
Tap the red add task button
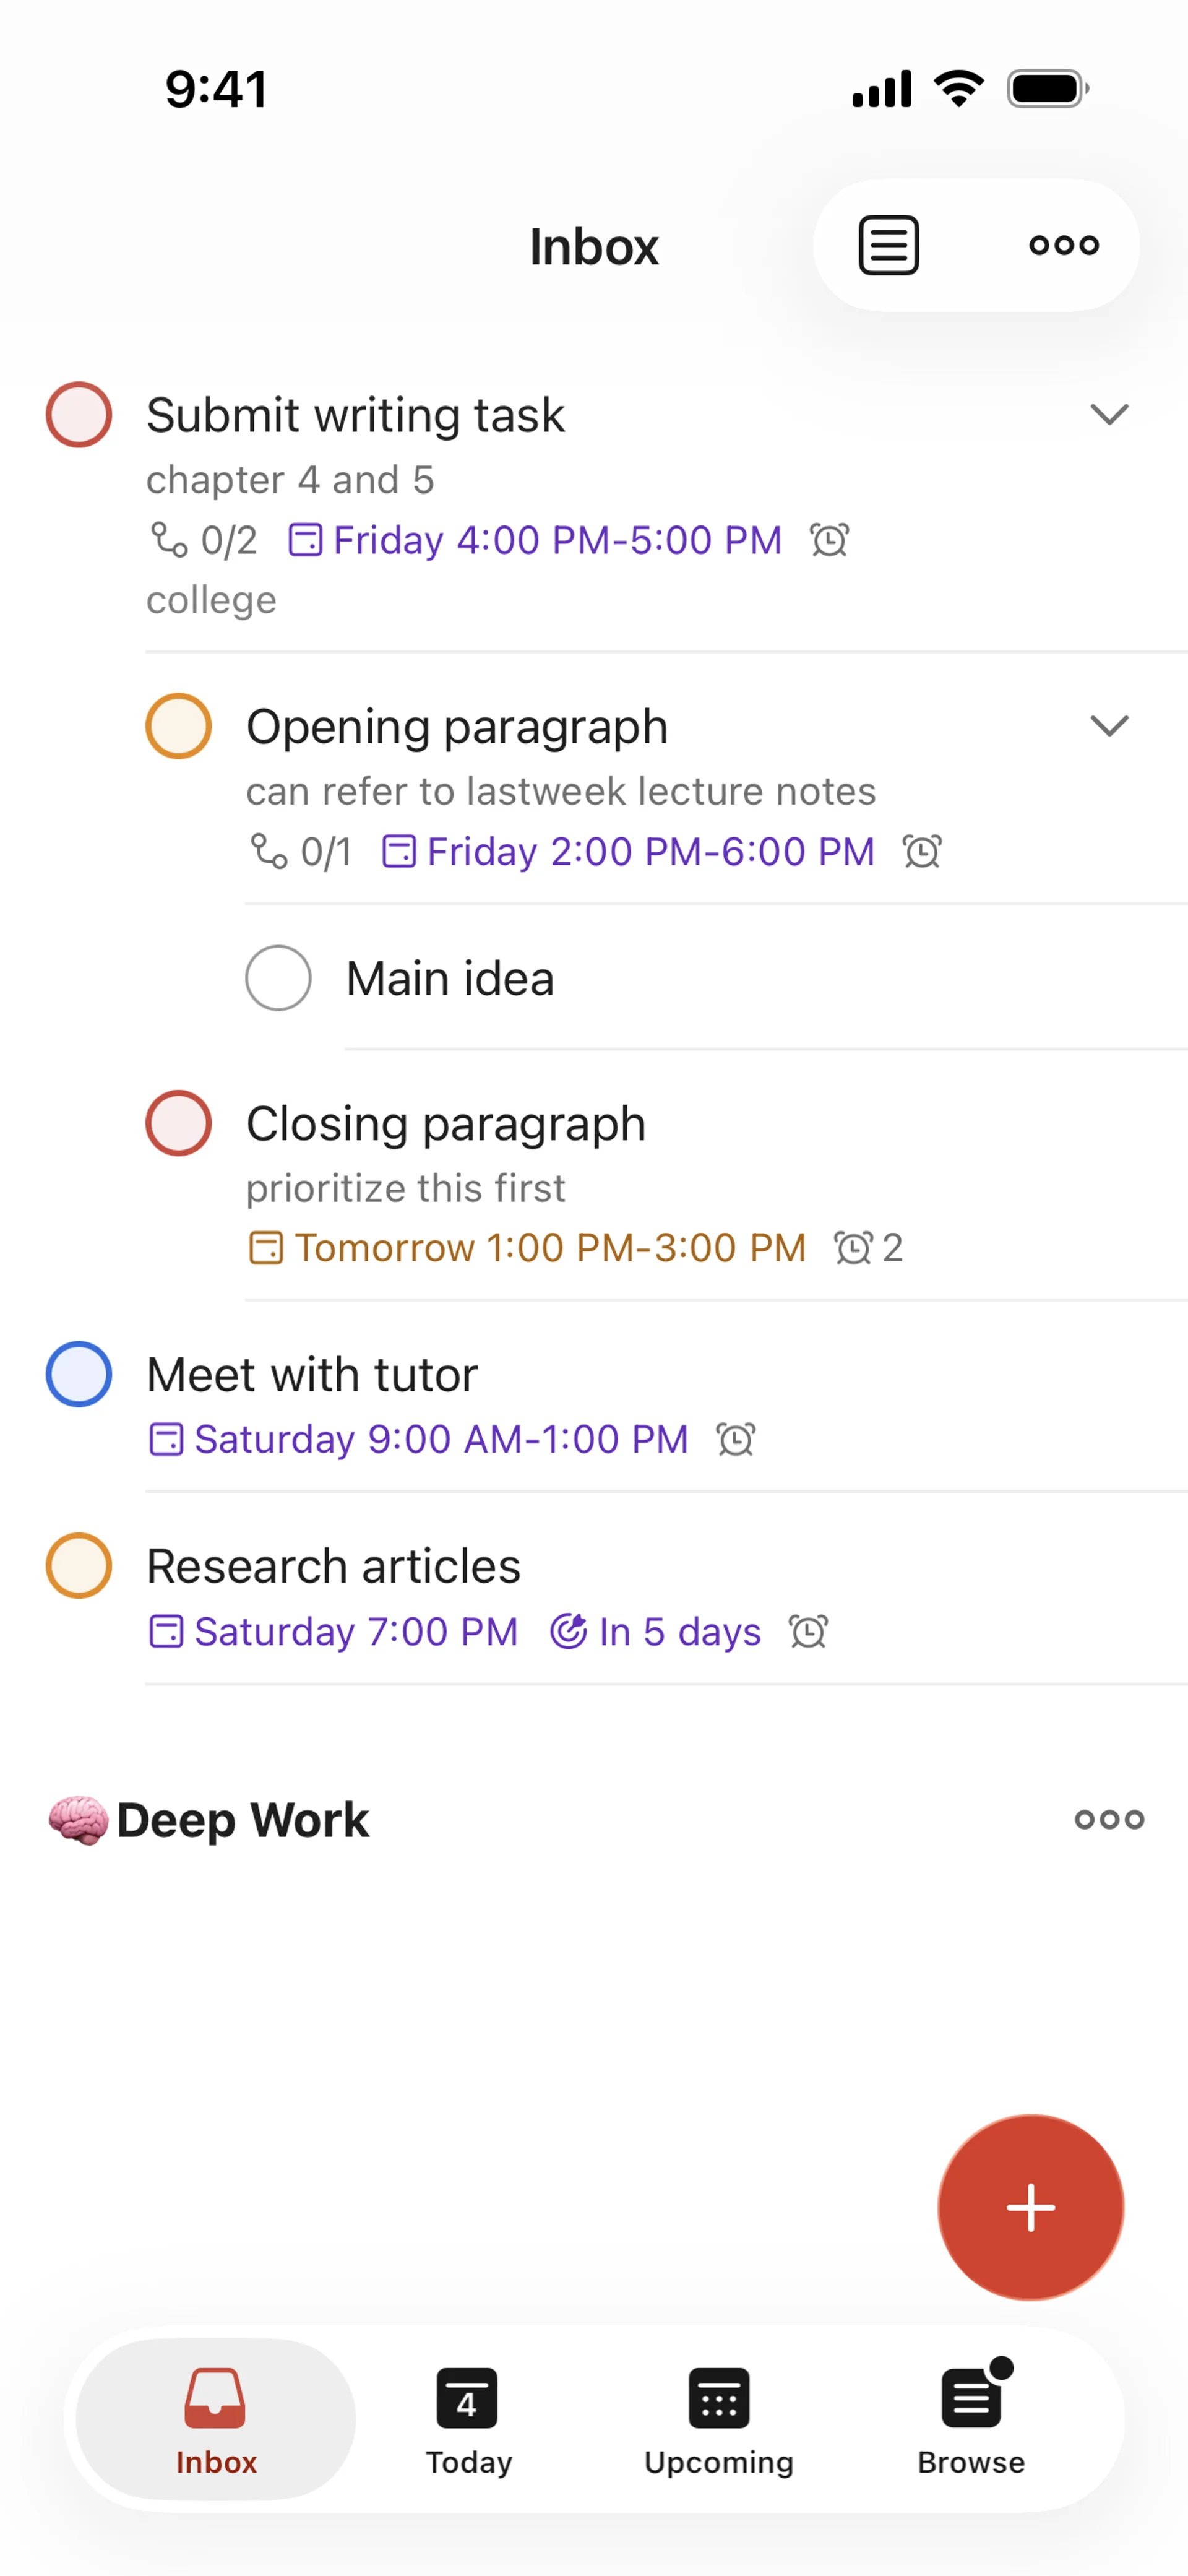tap(1030, 2207)
